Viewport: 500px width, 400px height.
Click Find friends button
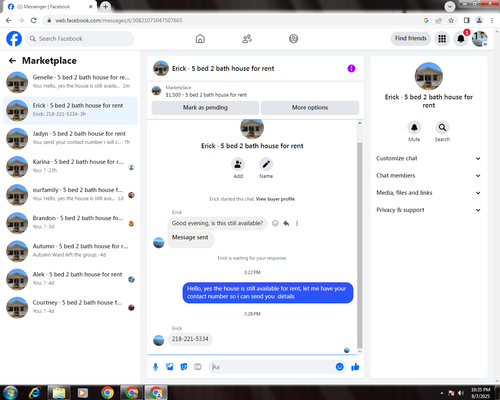pos(411,38)
